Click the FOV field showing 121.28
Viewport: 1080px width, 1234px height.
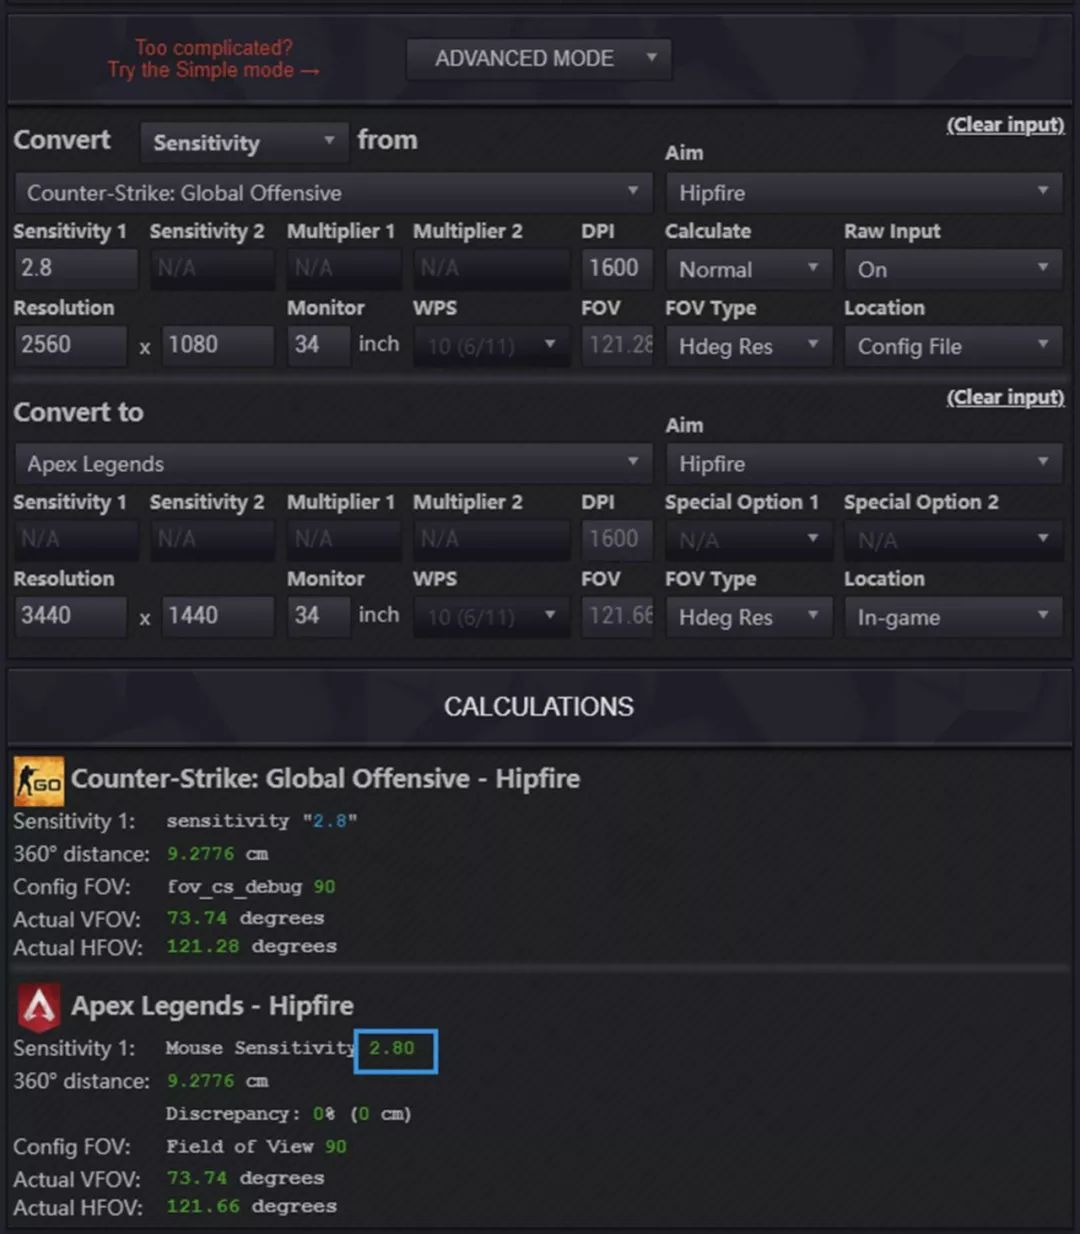tap(617, 345)
